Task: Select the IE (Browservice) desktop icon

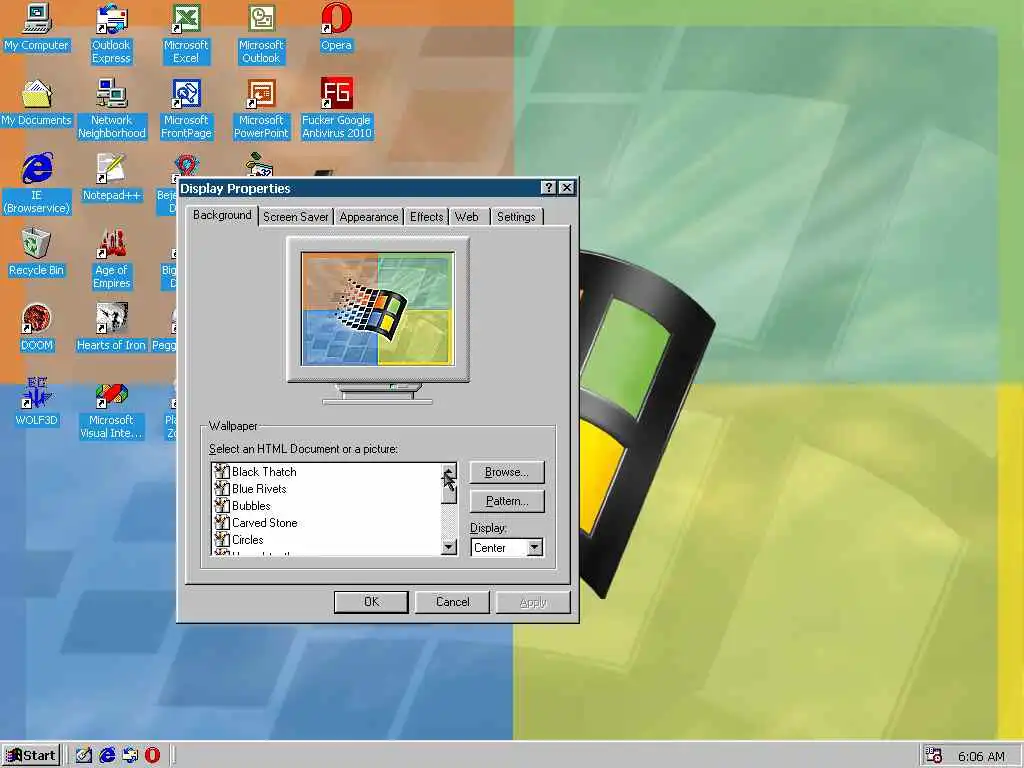Action: [x=37, y=184]
